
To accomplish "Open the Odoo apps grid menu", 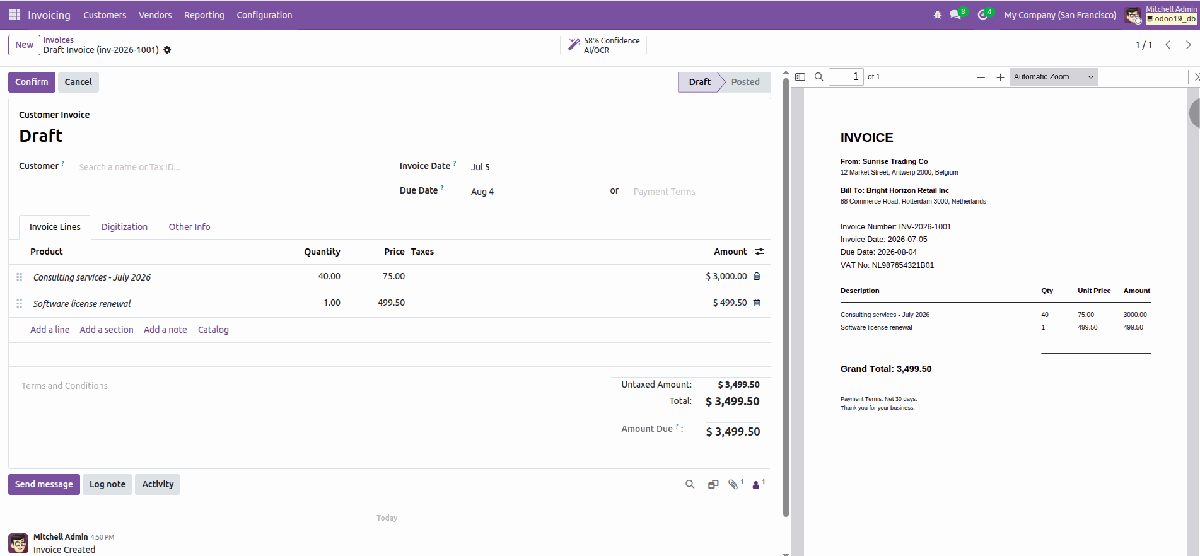I will [x=14, y=15].
